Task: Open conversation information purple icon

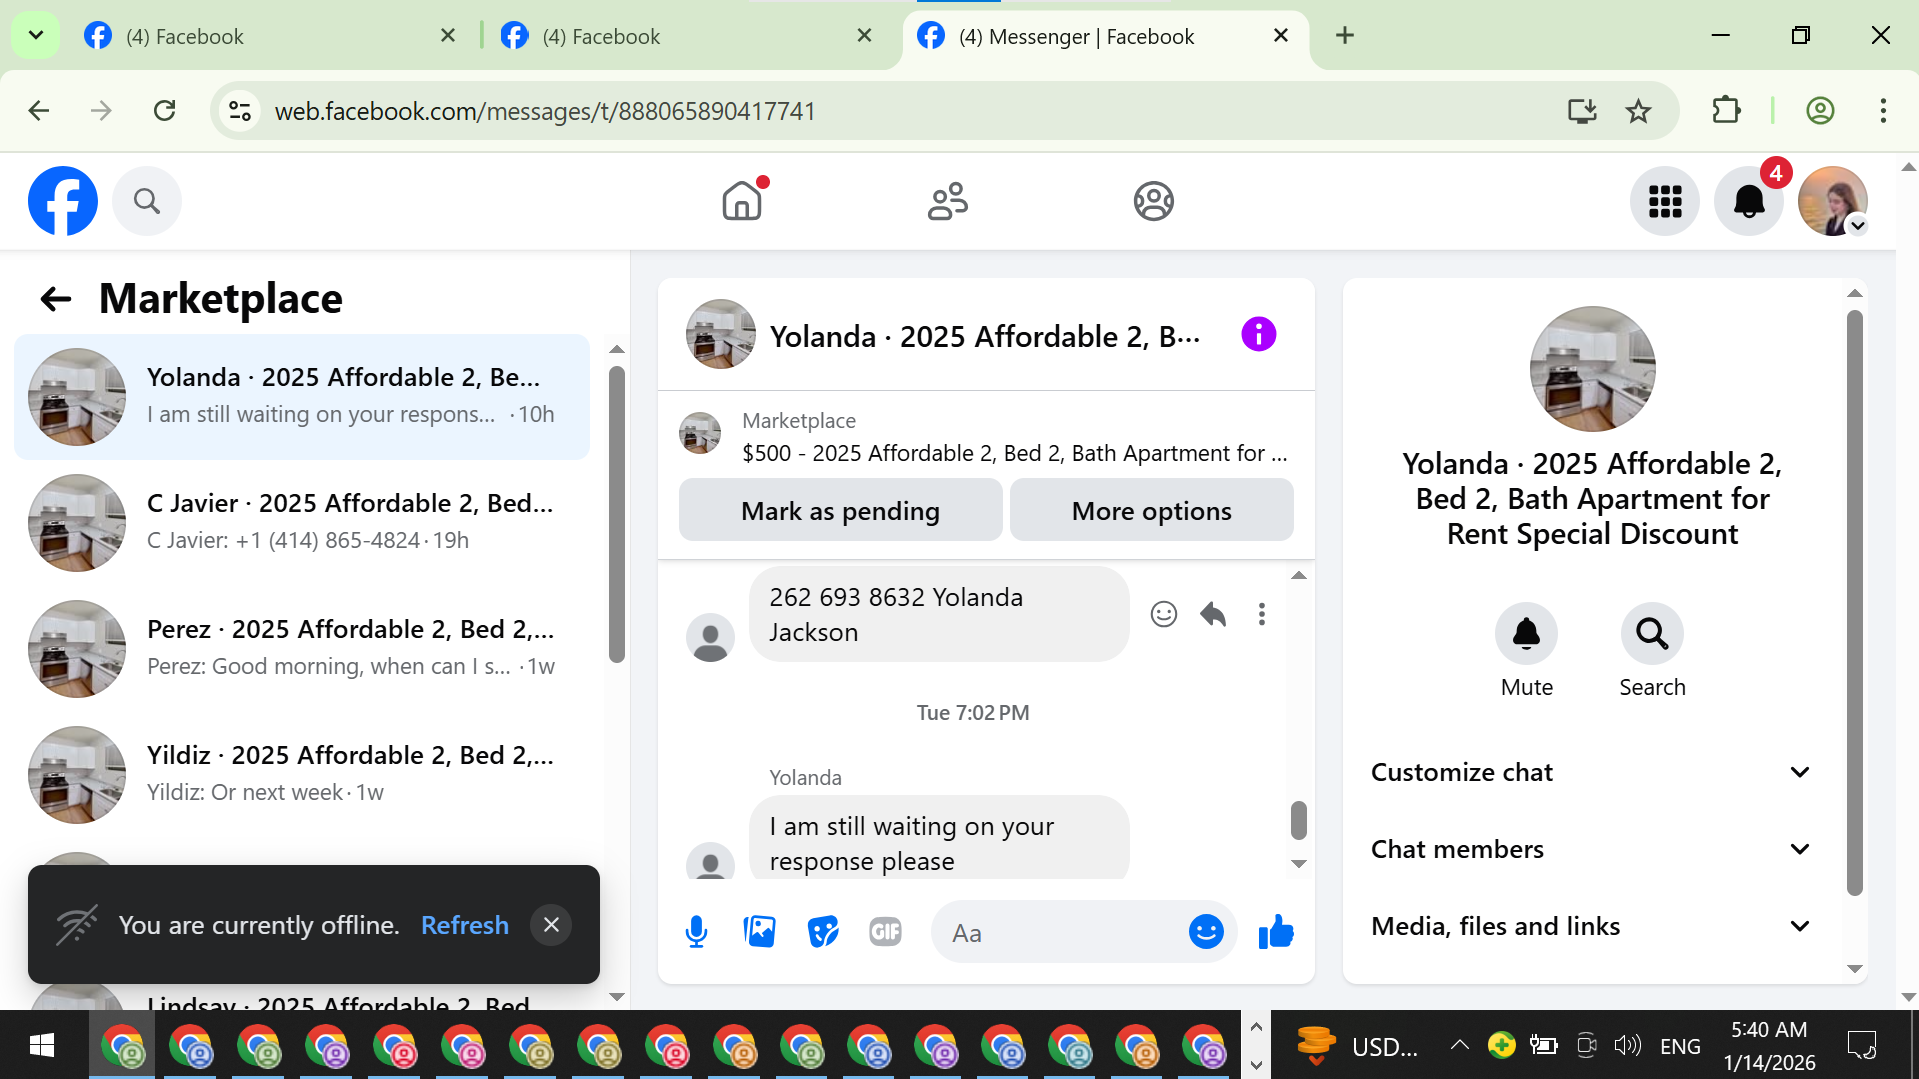Action: 1259,334
